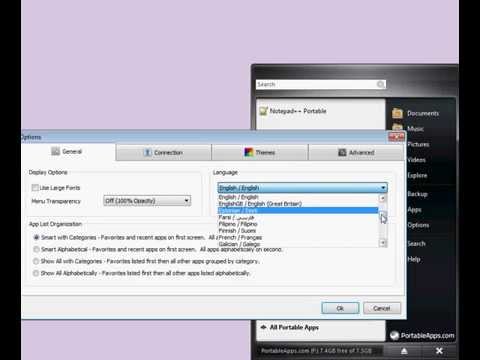Click Apps in PortableApps menu

414,210
